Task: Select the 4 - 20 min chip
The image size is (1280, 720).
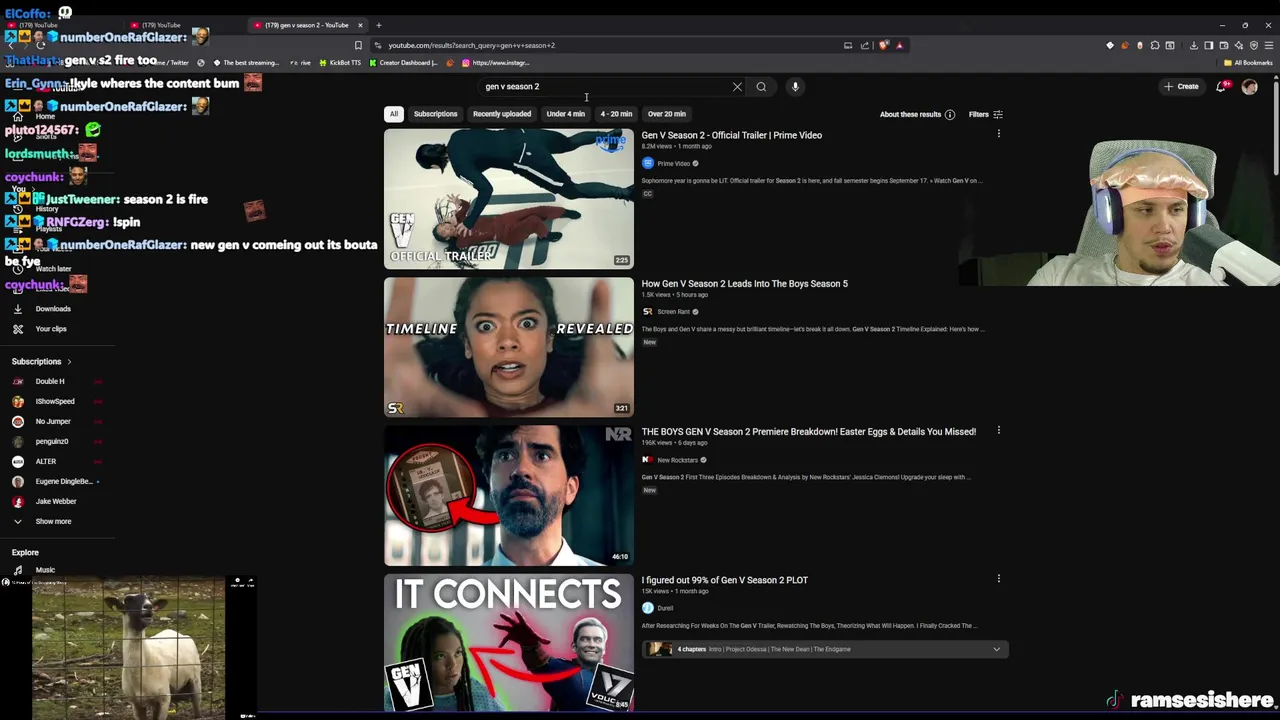Action: (616, 114)
